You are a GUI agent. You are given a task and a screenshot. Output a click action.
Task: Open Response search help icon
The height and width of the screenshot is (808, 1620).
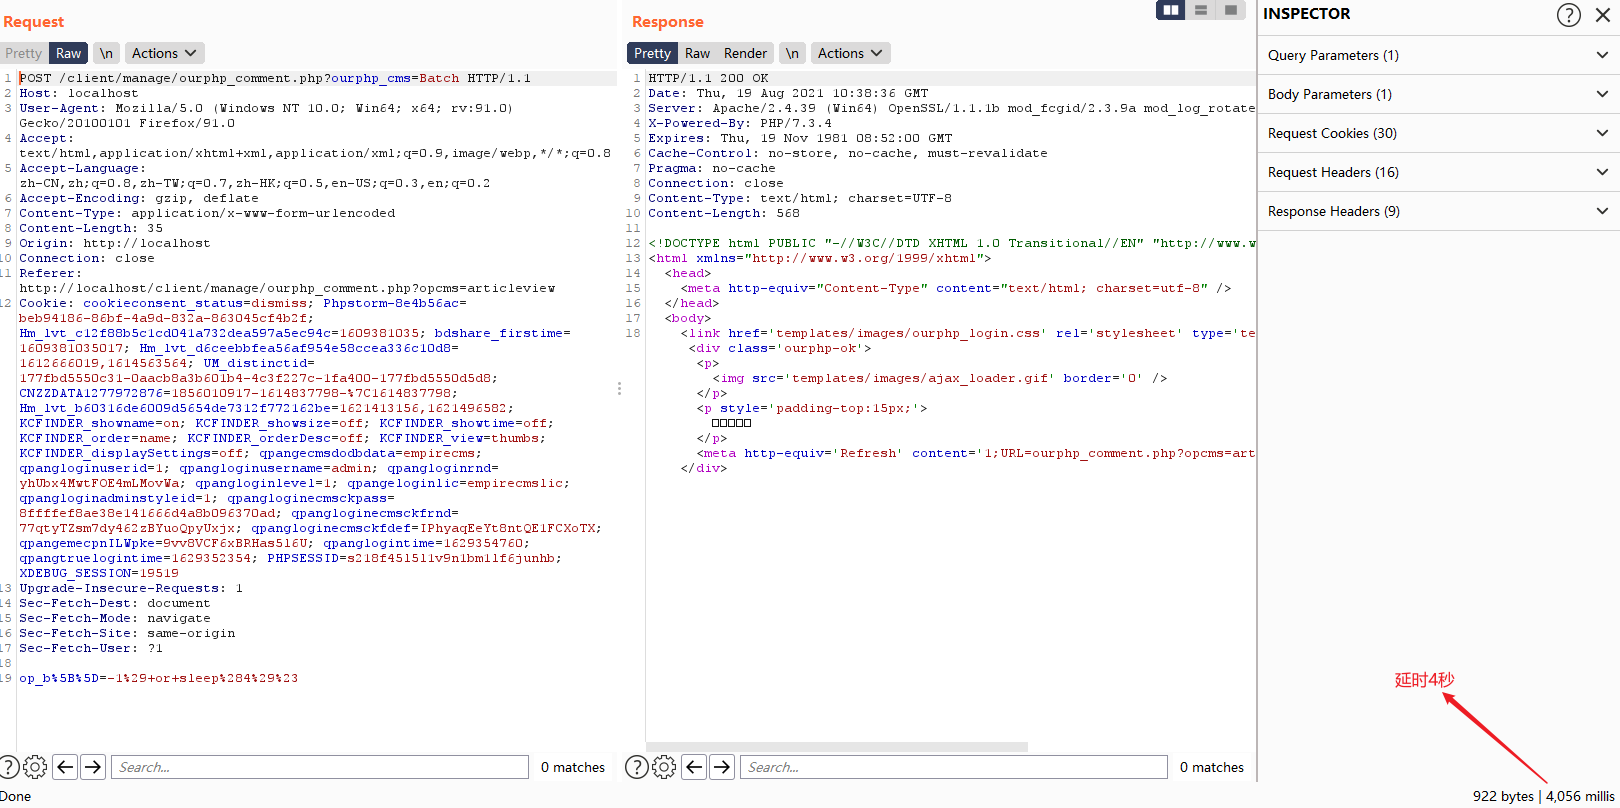[x=636, y=767]
